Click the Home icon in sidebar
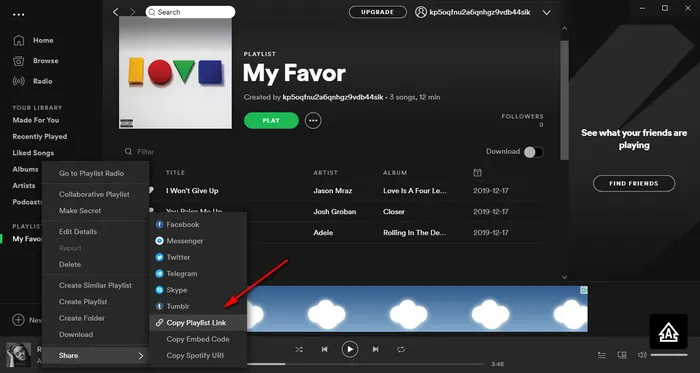This screenshot has width=700, height=373. pos(19,40)
